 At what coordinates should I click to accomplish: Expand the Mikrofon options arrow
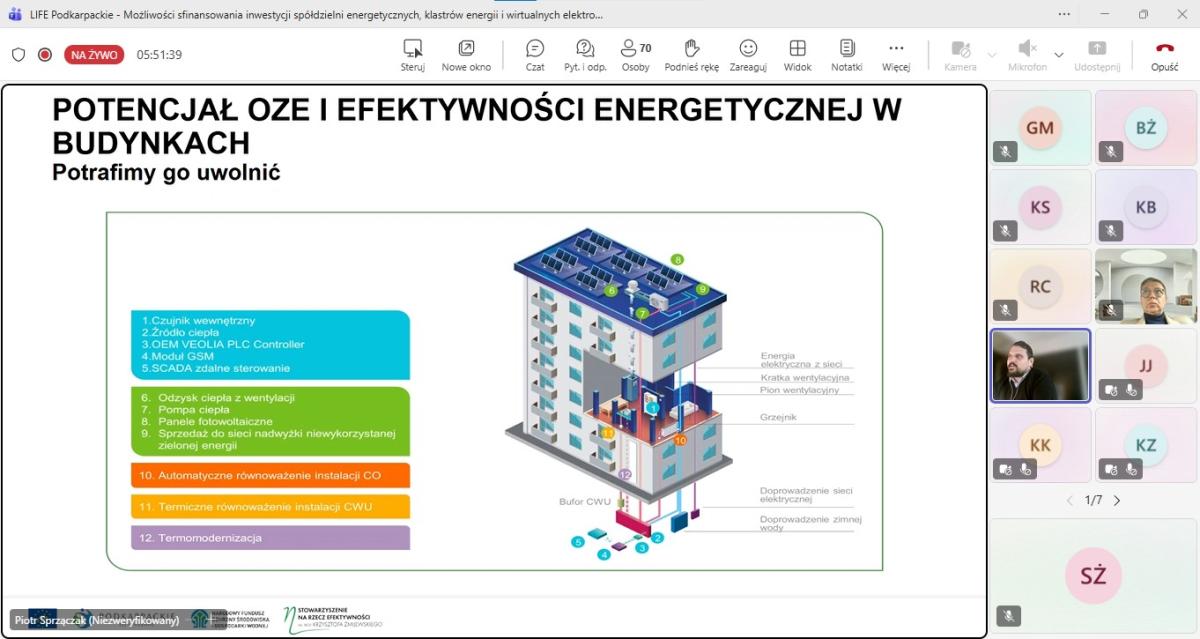(x=1059, y=55)
